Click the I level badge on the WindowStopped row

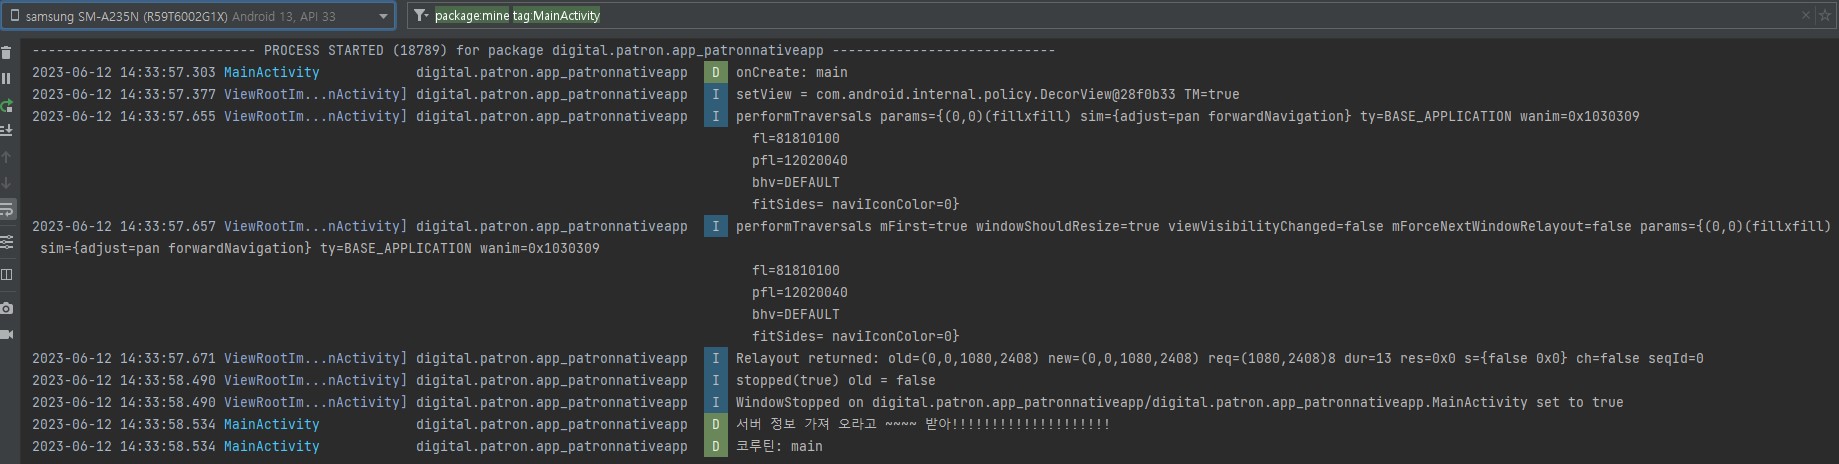[716, 402]
